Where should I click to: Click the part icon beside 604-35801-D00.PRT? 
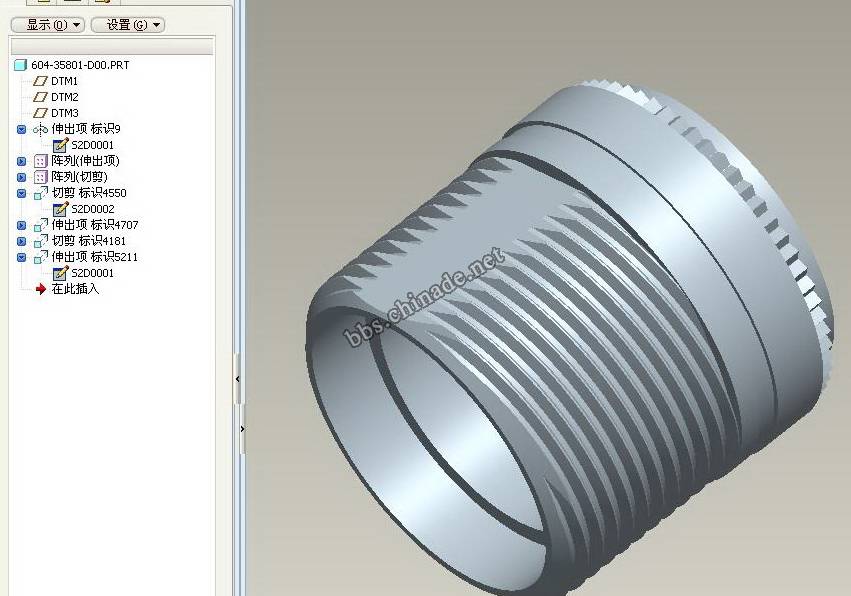tap(20, 65)
